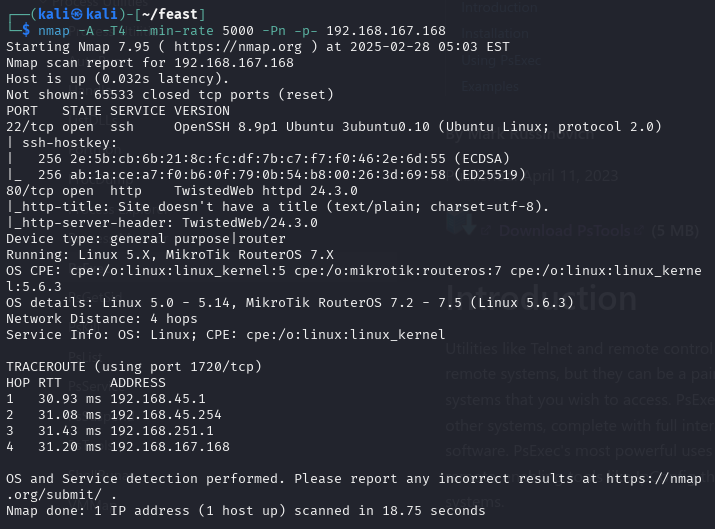Click the Network Distance: 4 hops line

[x=102, y=318]
